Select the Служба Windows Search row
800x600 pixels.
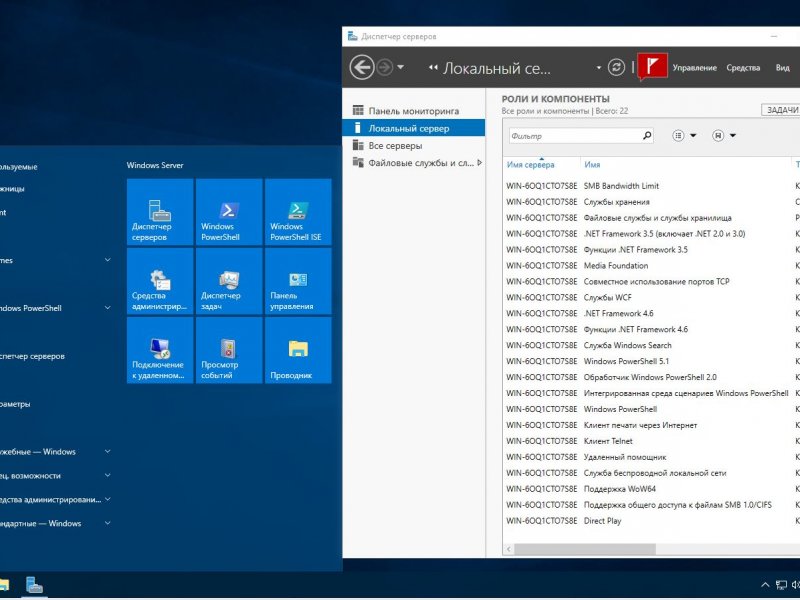[651, 345]
